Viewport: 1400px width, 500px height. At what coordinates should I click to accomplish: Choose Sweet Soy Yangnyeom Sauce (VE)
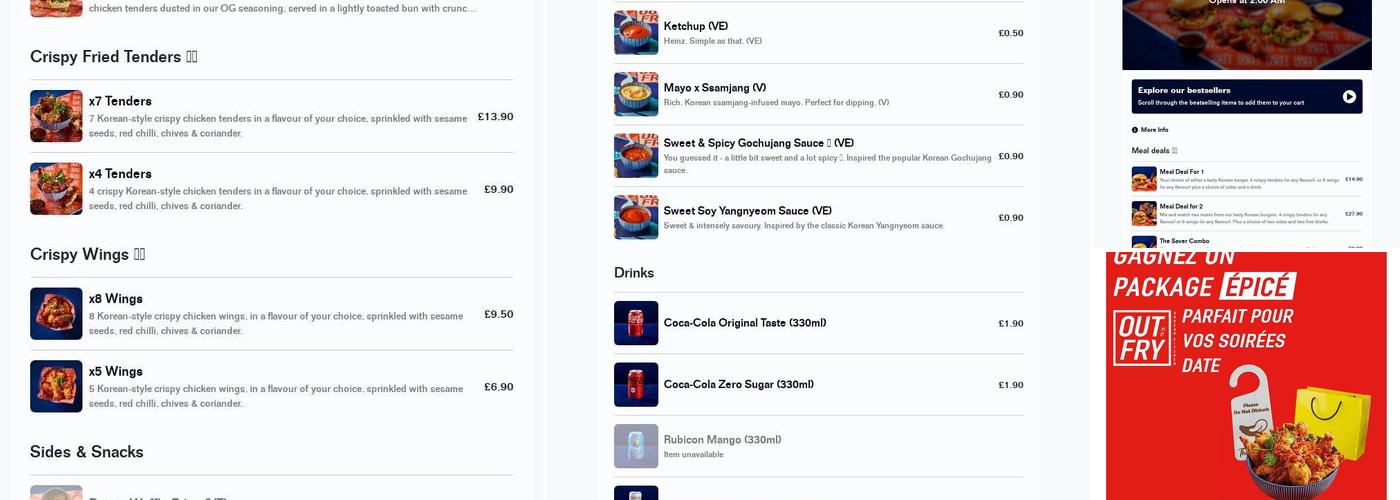tap(747, 211)
